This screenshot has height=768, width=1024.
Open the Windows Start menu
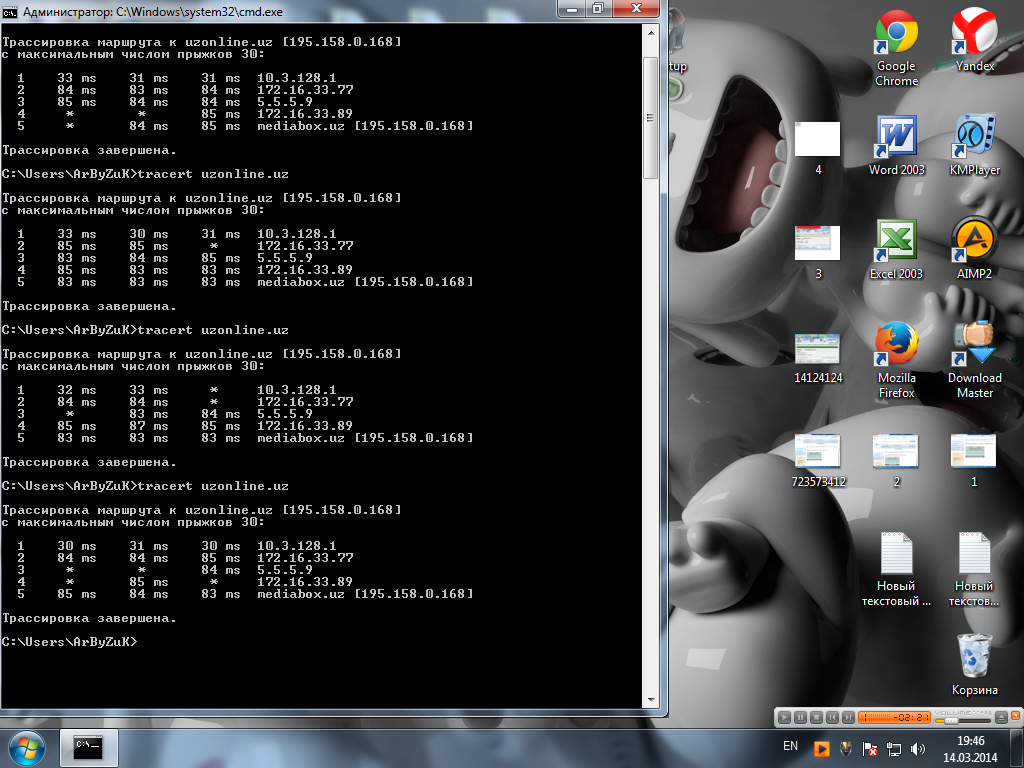(x=26, y=747)
